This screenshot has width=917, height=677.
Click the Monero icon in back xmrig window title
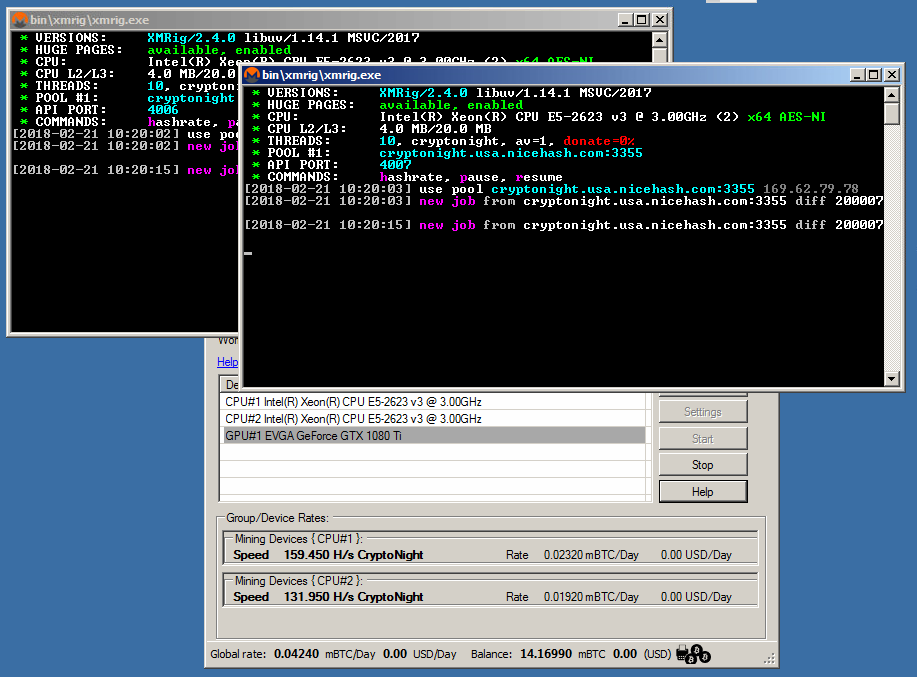[20, 20]
